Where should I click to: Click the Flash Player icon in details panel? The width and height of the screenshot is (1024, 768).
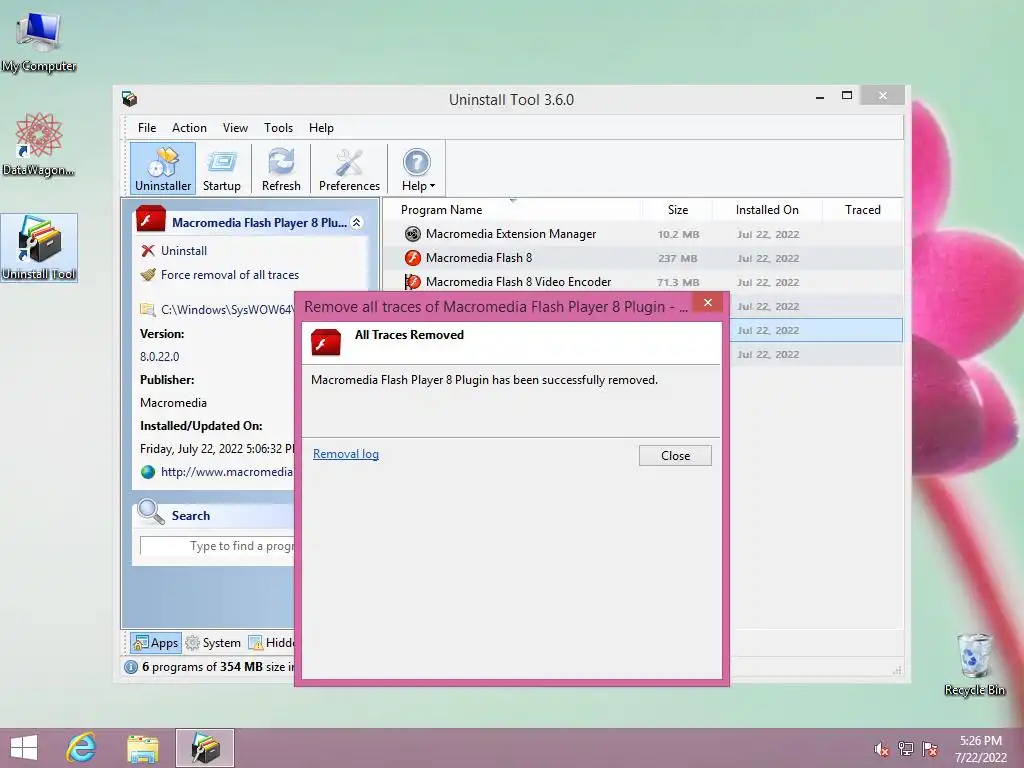pos(151,220)
